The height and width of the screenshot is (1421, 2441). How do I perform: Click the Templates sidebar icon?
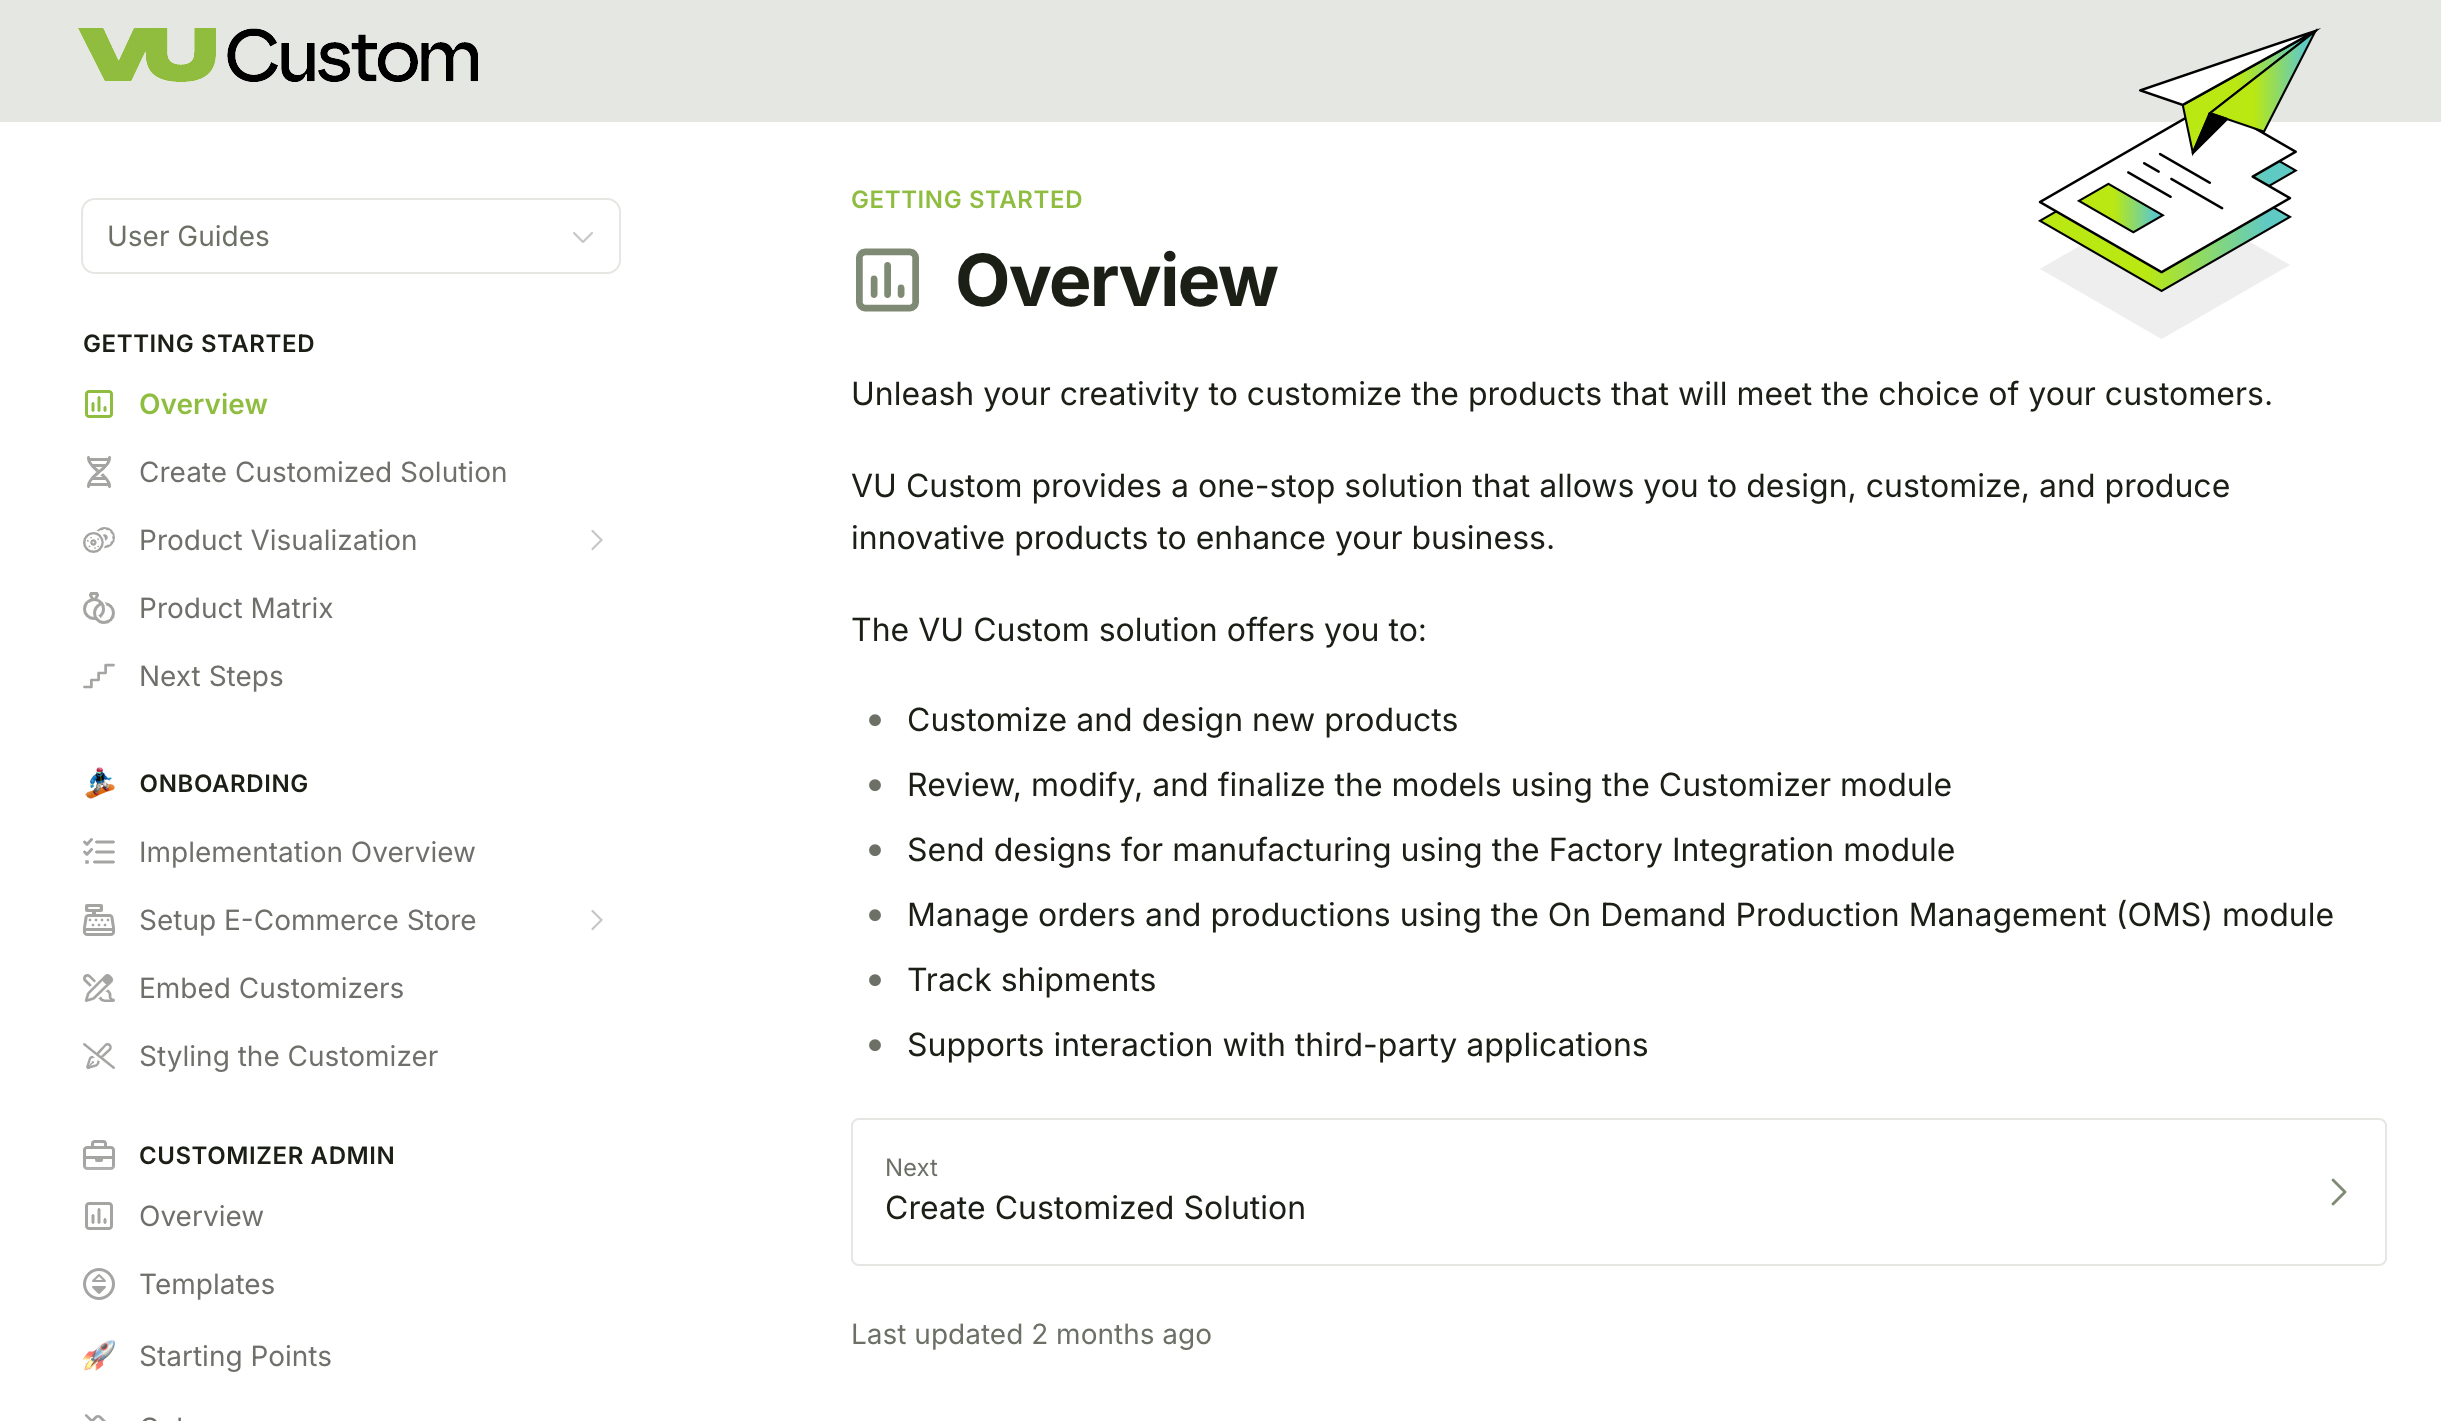pyautogui.click(x=98, y=1284)
